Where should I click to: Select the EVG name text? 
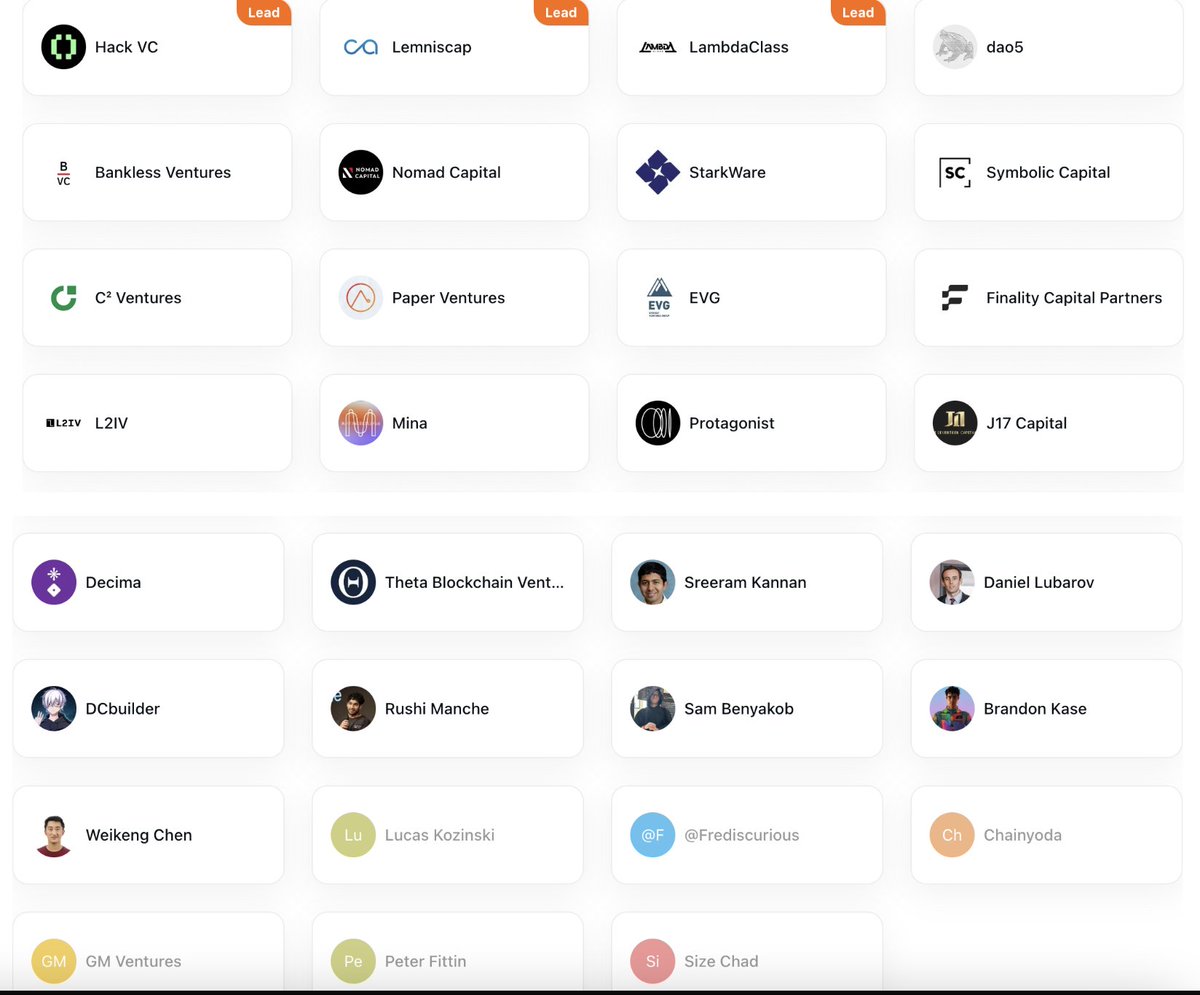point(704,298)
